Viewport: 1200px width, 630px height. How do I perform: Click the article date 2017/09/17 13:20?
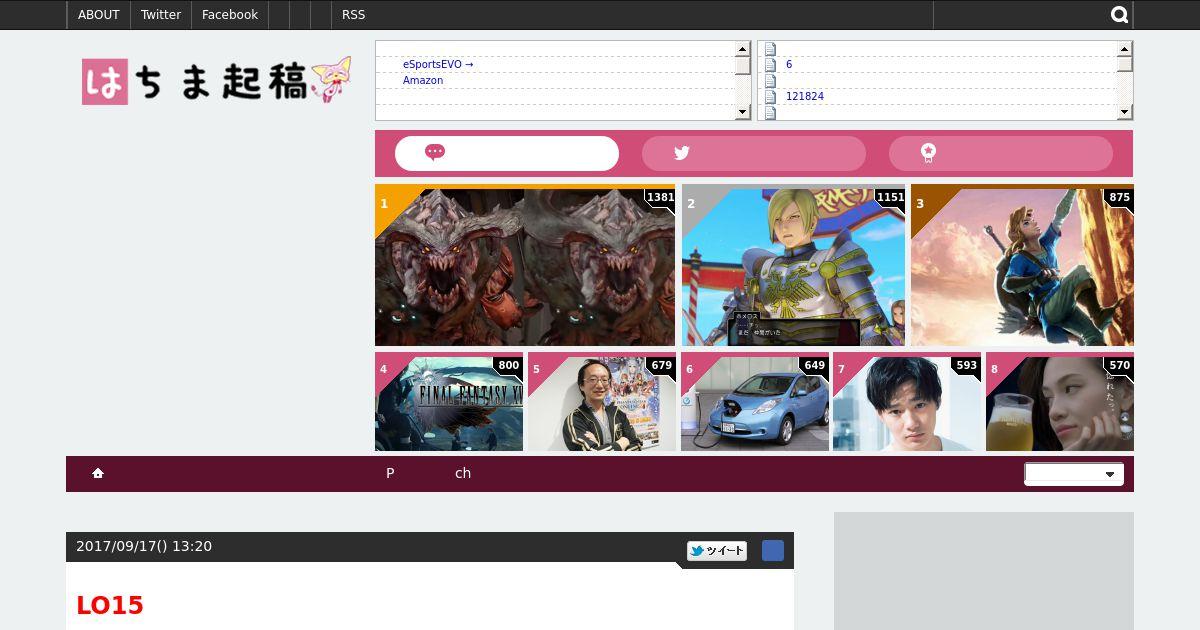tap(144, 546)
